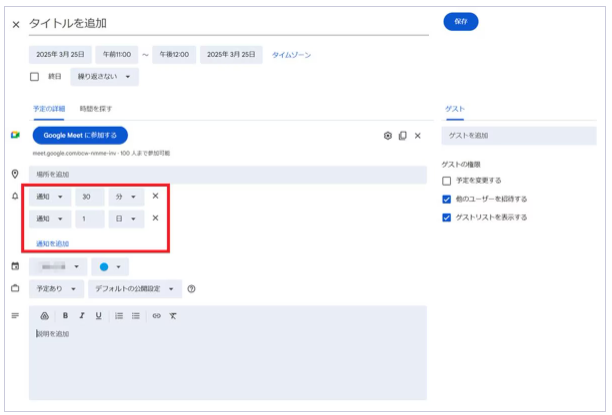Enable 予定を変更する guest permission
The image size is (612, 415).
pyautogui.click(x=447, y=181)
